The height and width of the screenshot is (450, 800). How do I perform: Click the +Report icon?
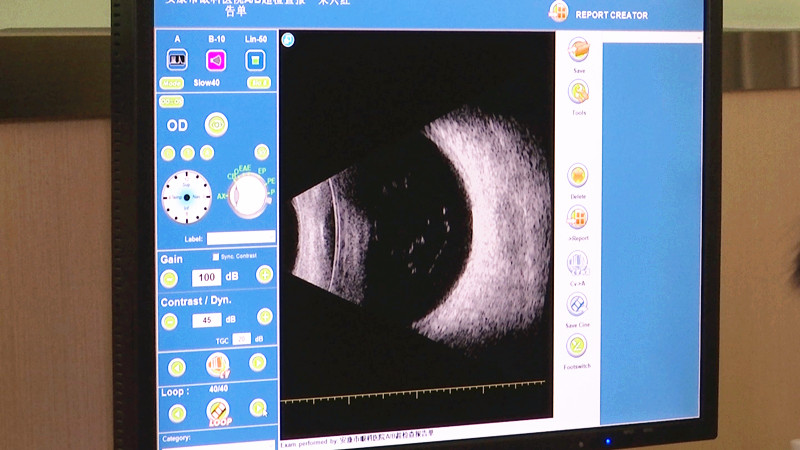coord(577,218)
